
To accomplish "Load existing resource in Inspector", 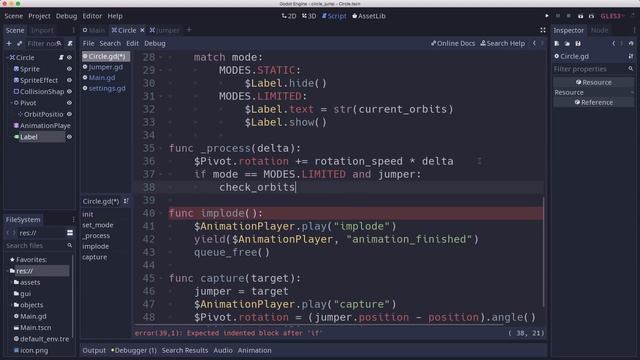I will point(567,43).
